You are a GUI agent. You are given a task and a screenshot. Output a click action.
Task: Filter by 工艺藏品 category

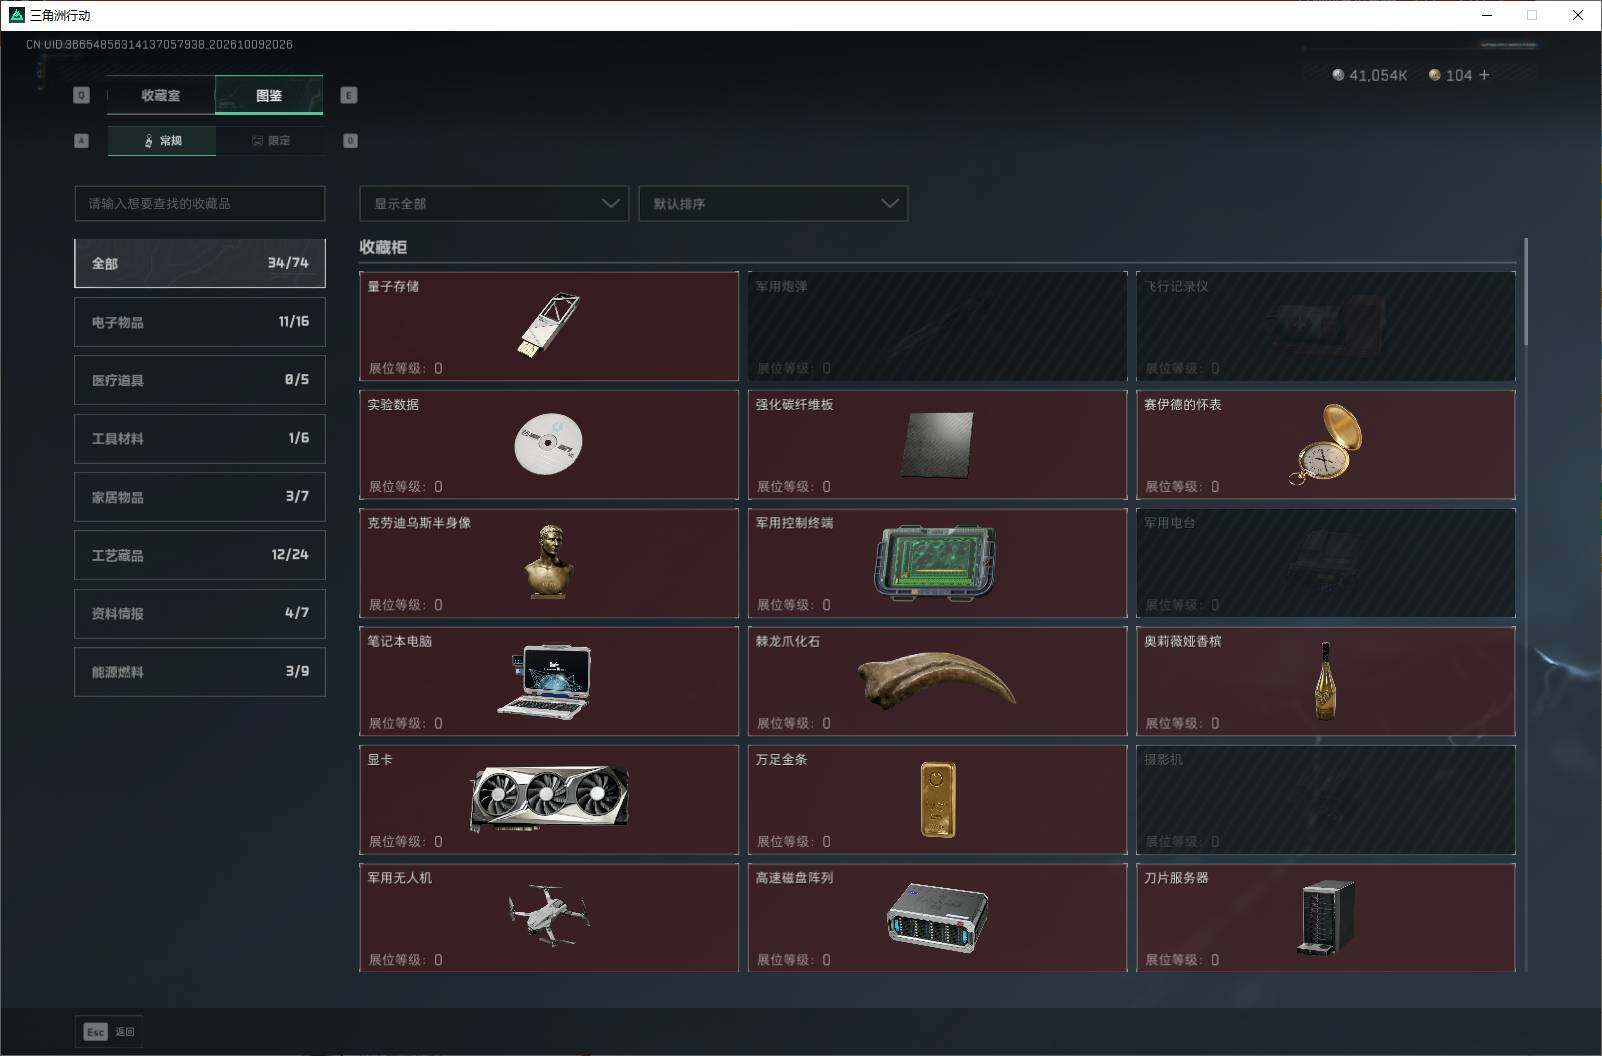(200, 555)
